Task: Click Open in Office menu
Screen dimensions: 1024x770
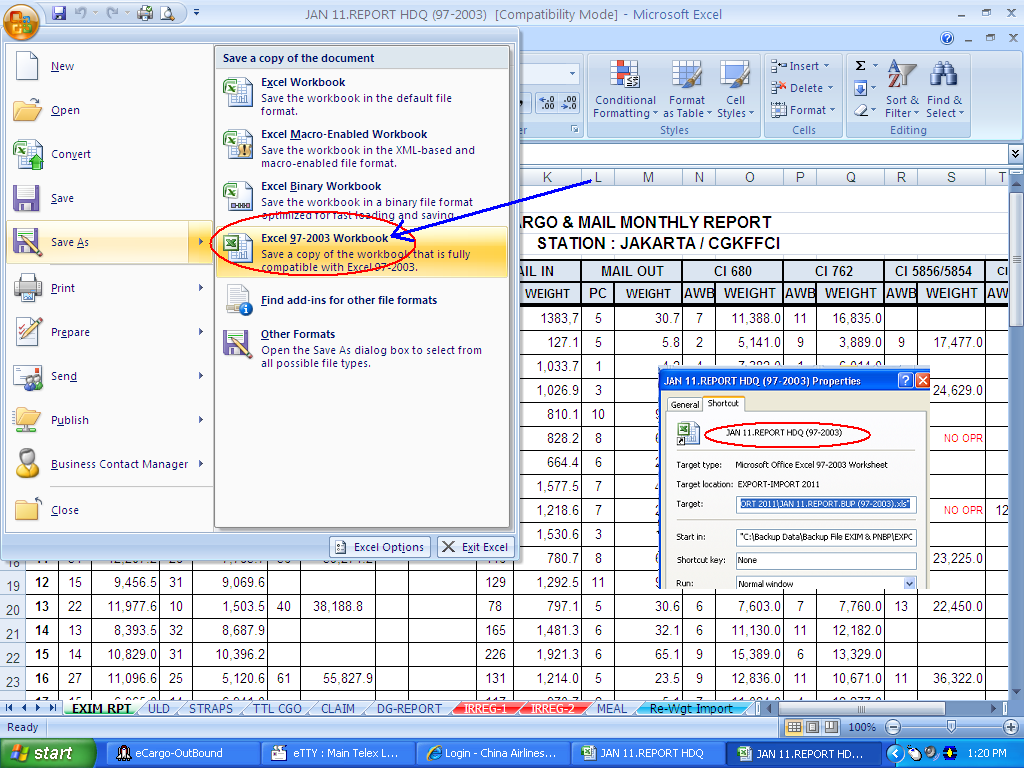Action: click(x=108, y=110)
